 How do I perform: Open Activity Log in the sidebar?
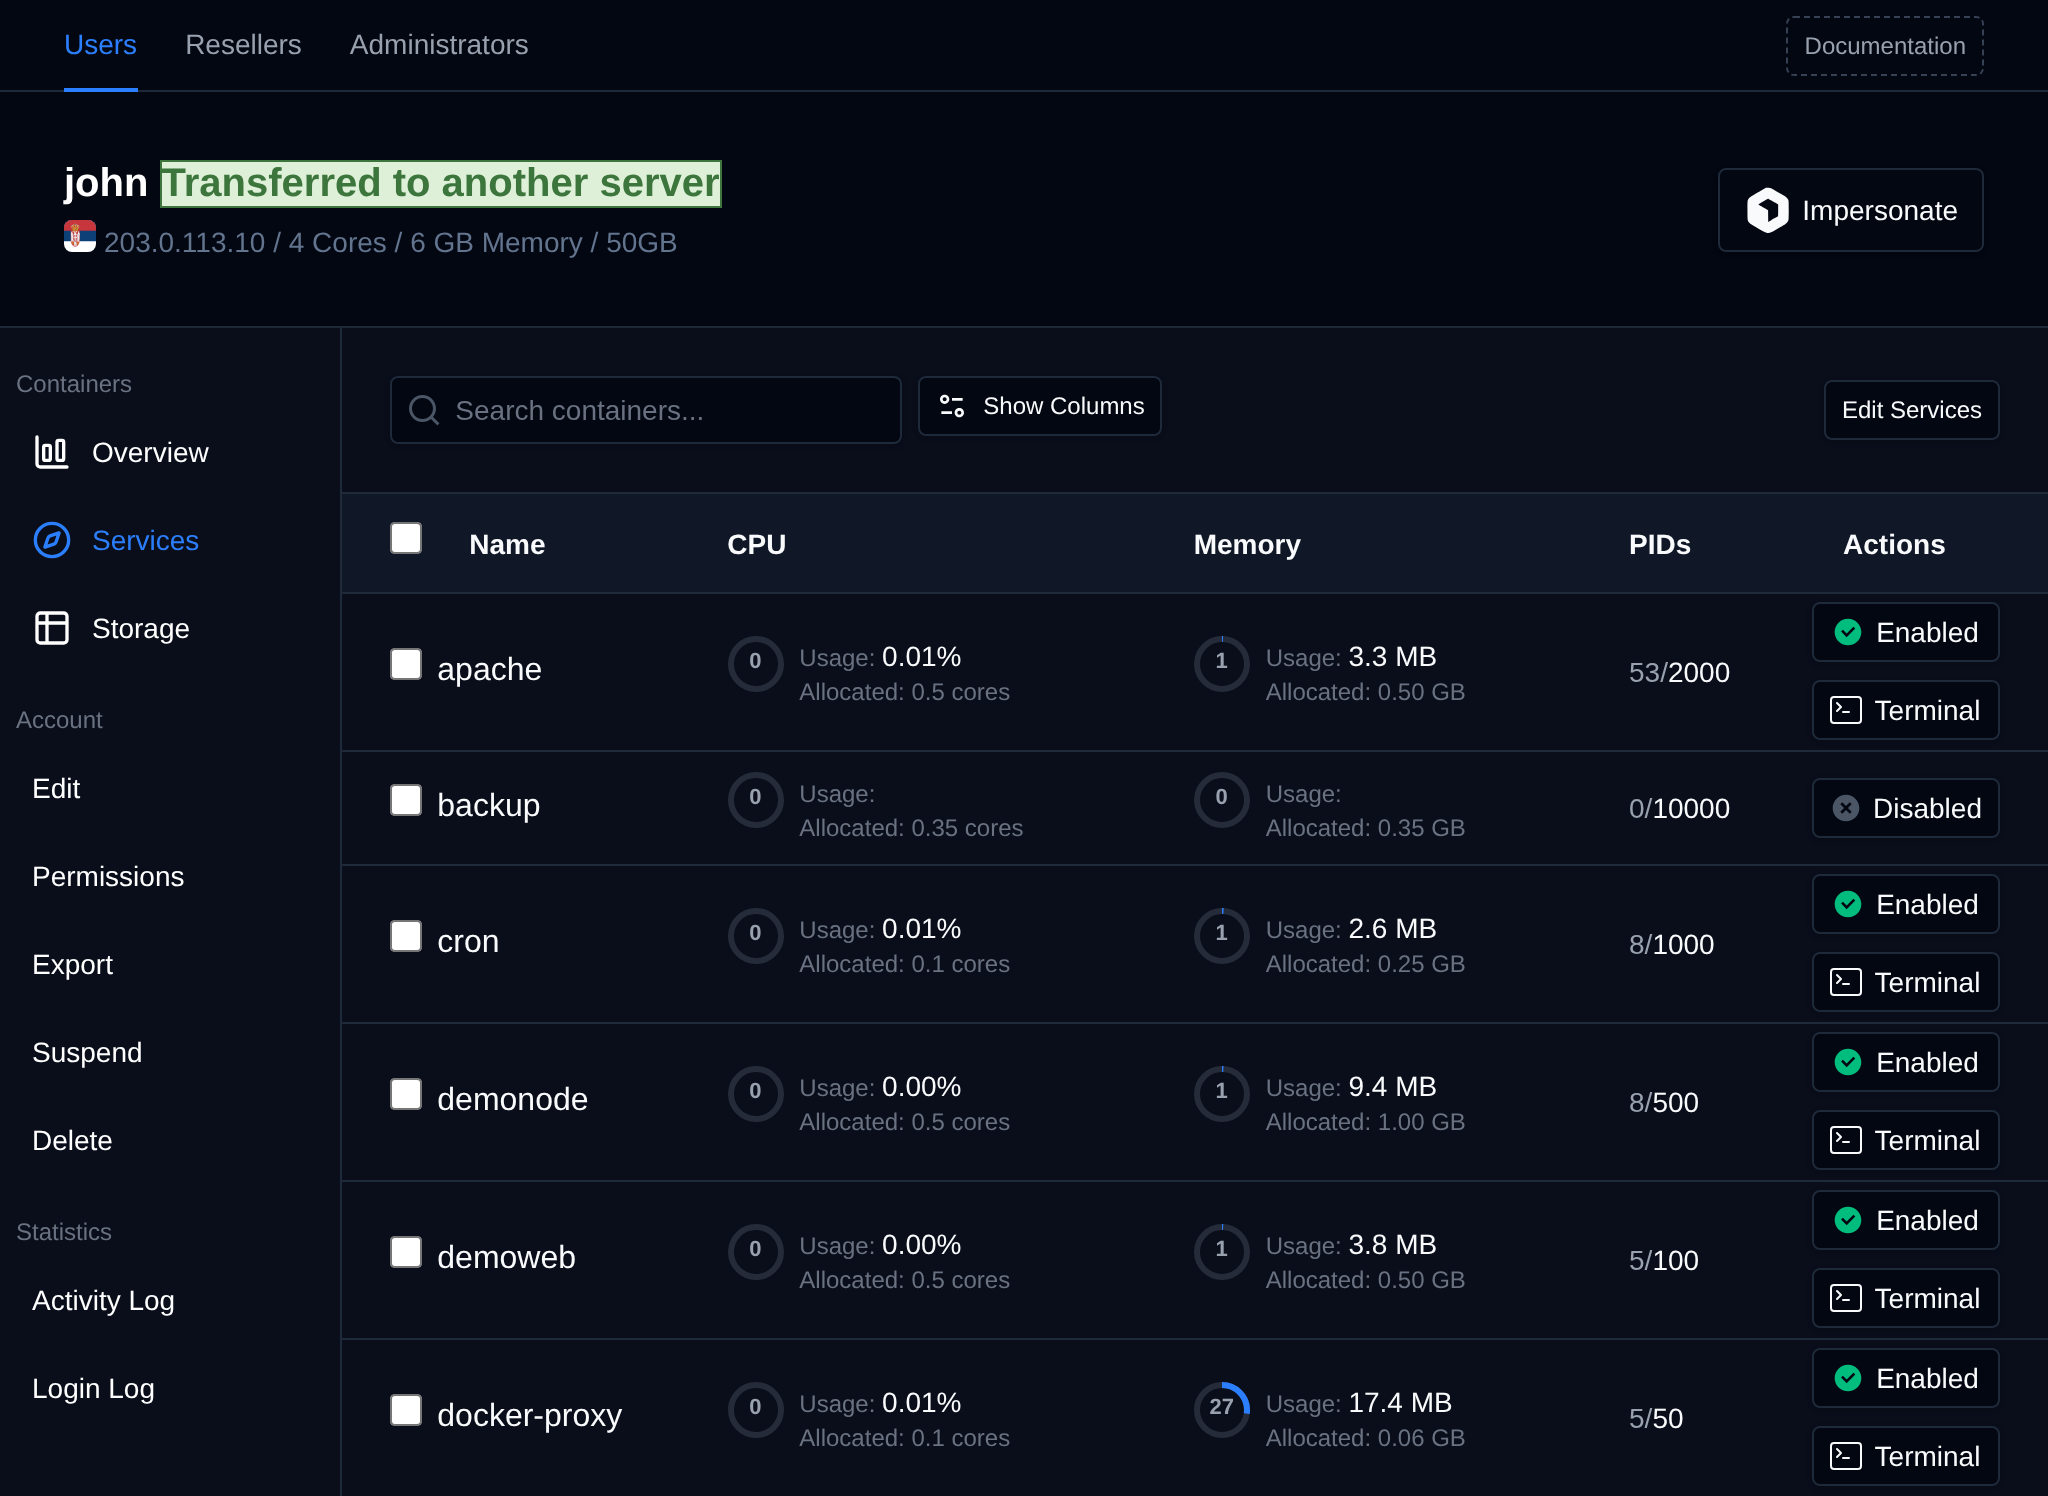103,1301
